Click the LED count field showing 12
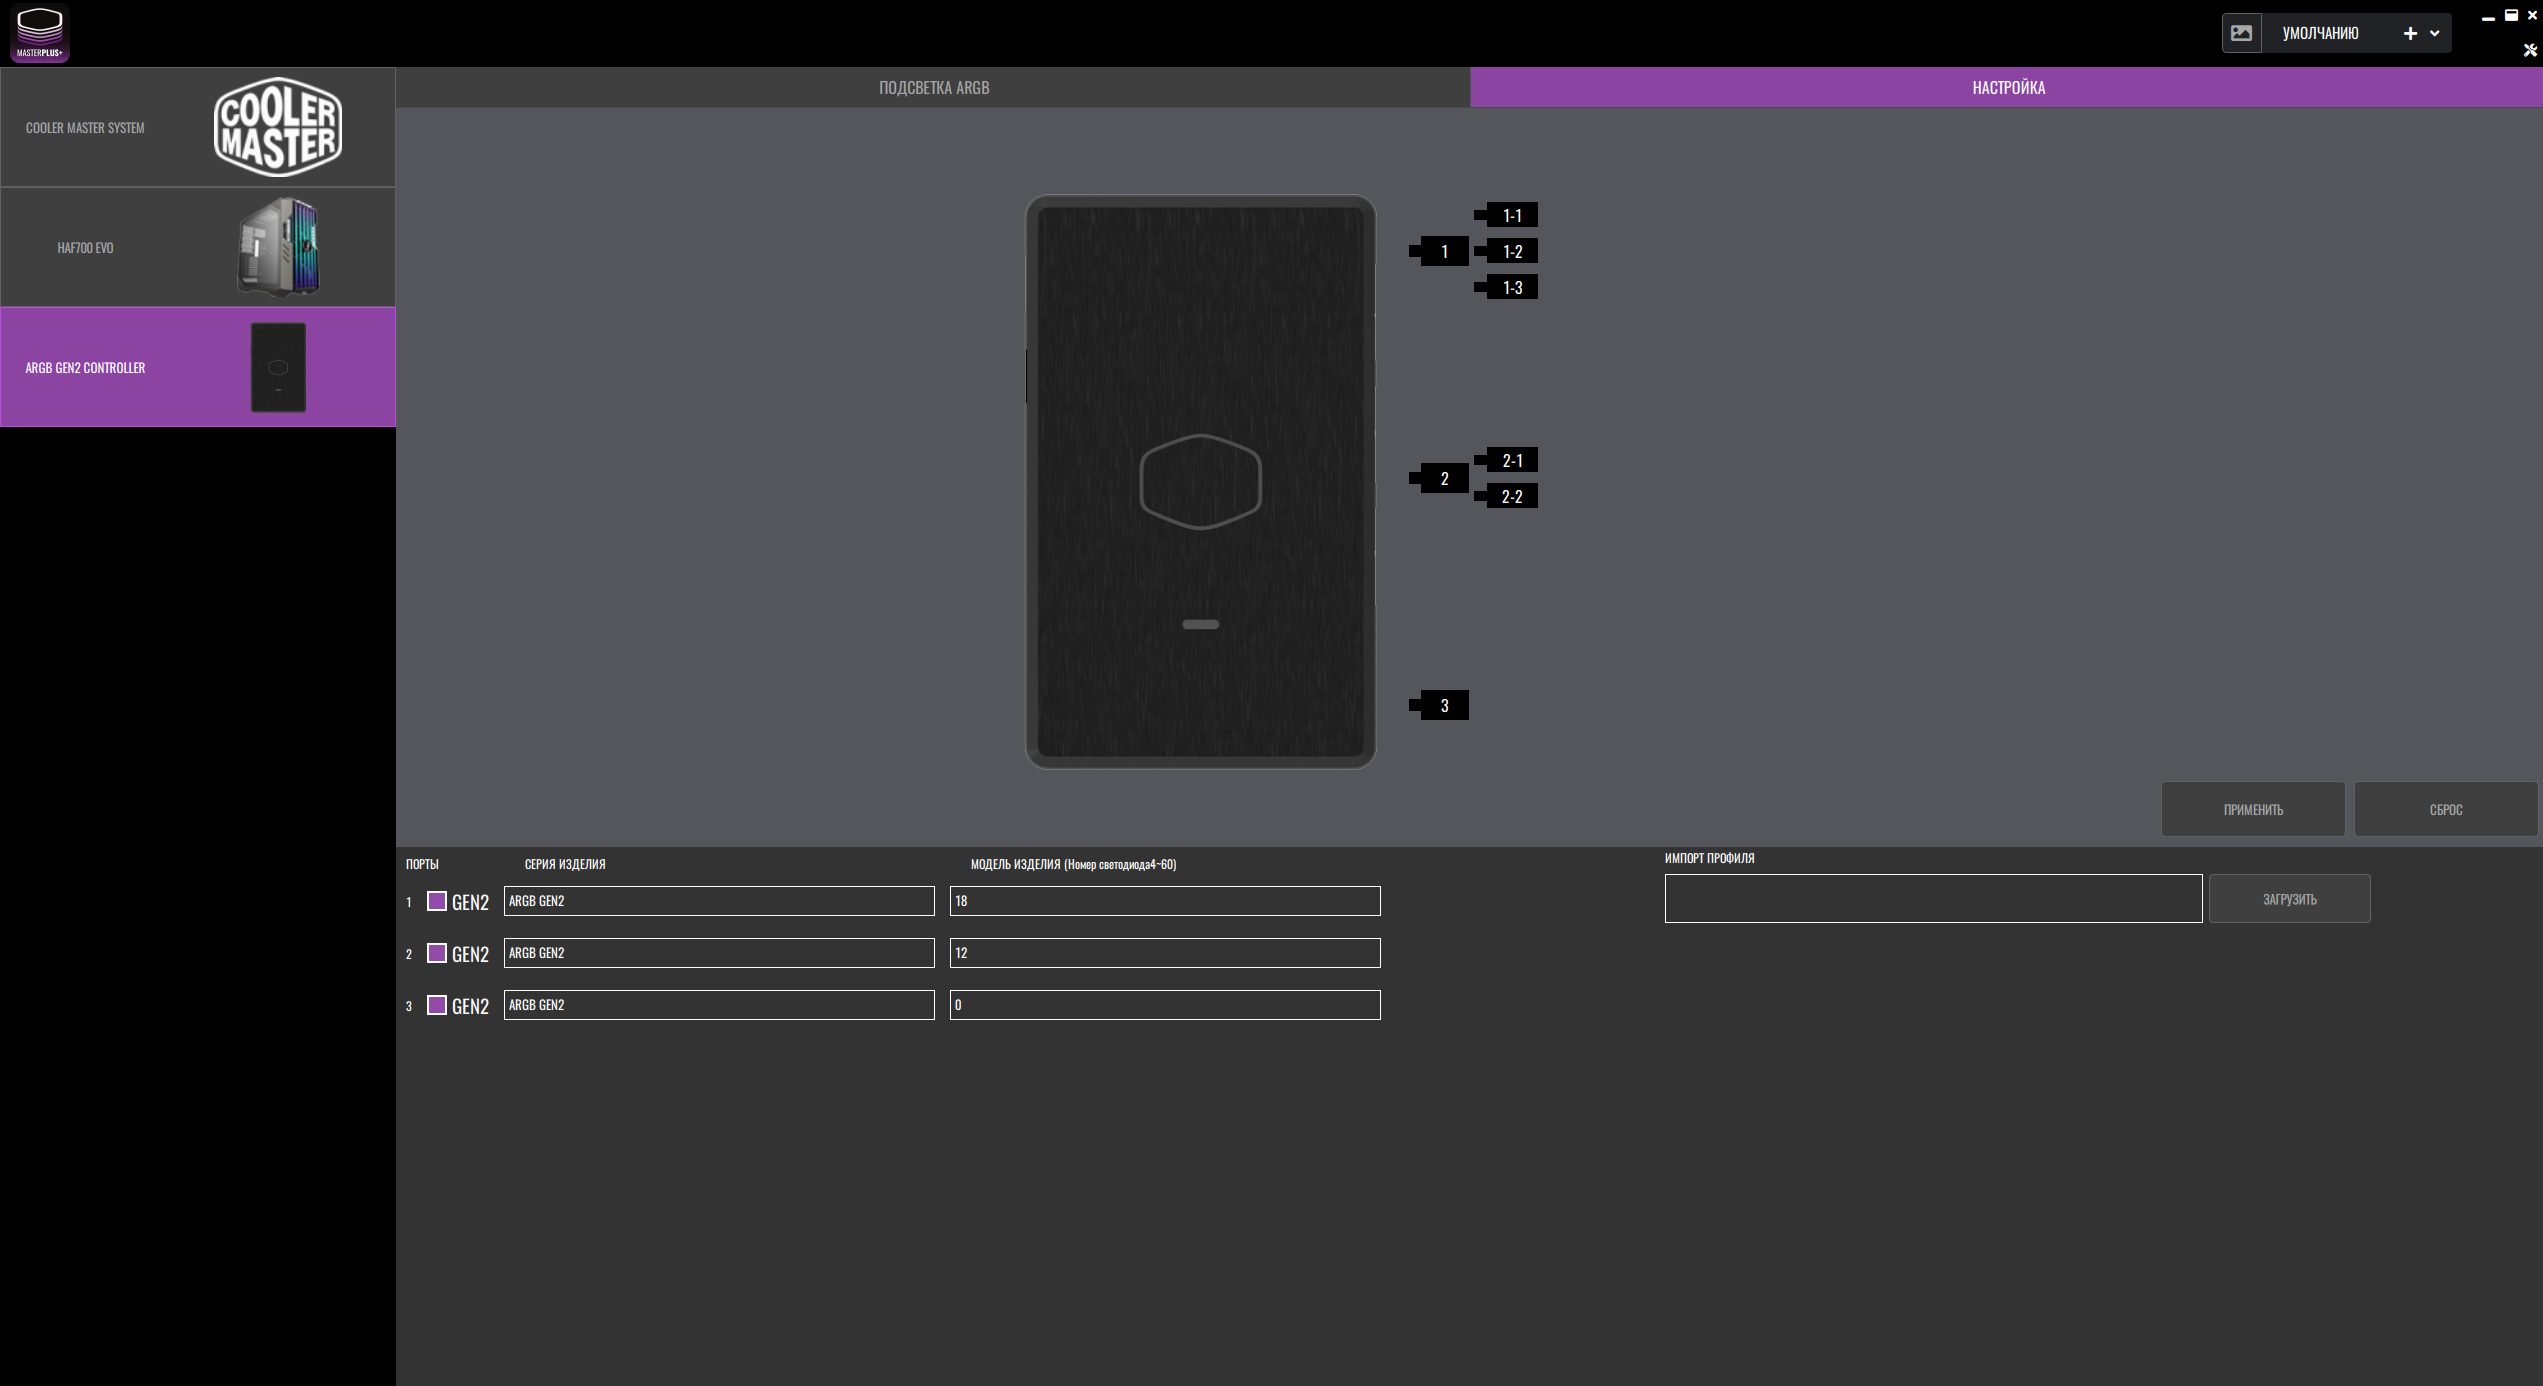2543x1386 pixels. pos(1165,953)
